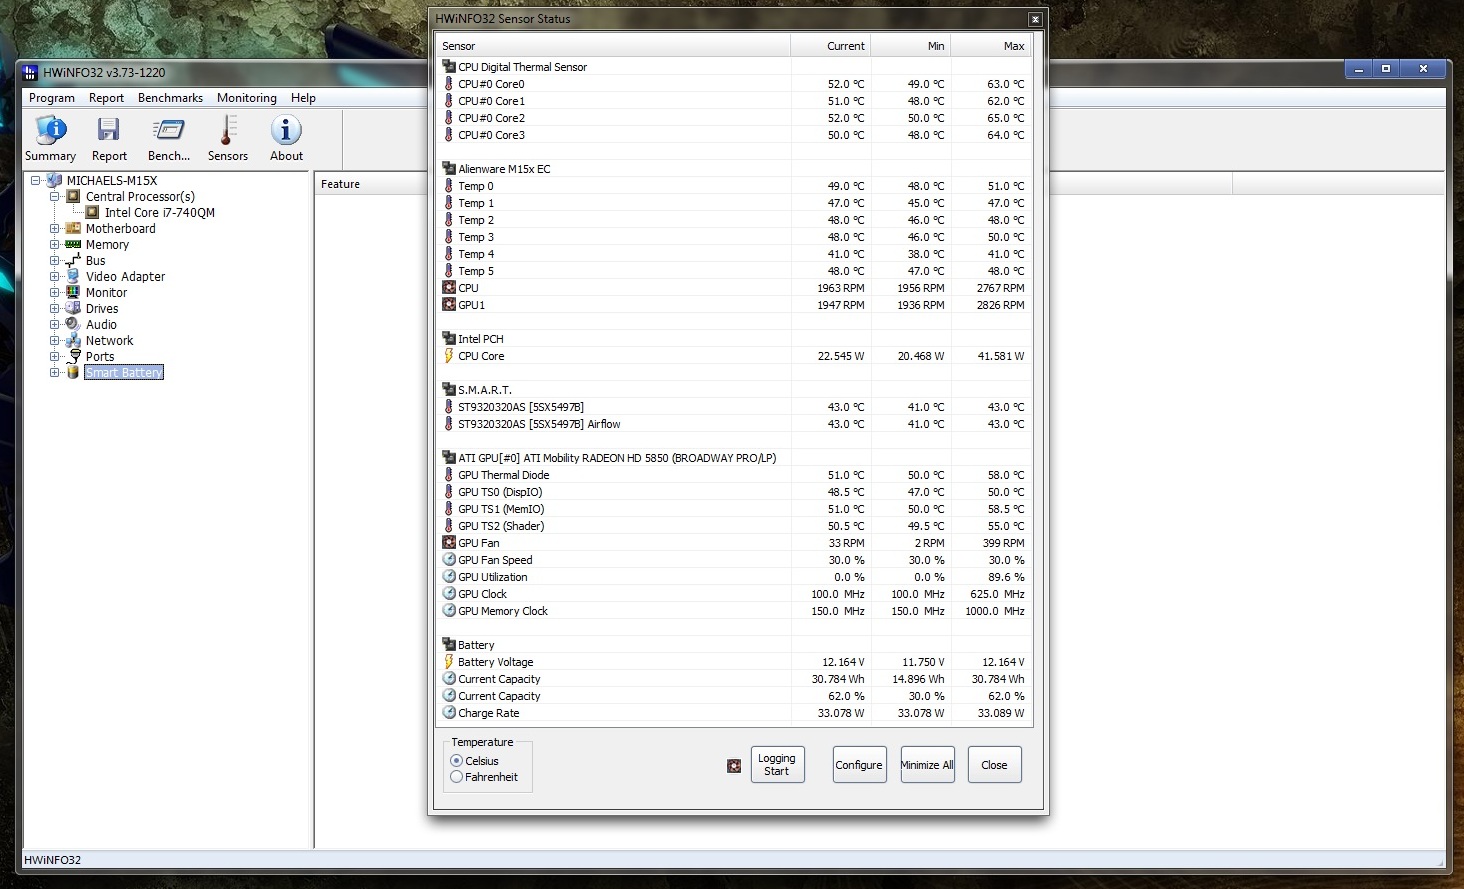Click chip icon of Alienware M15x EC
Image resolution: width=1464 pixels, height=889 pixels.
coord(449,169)
